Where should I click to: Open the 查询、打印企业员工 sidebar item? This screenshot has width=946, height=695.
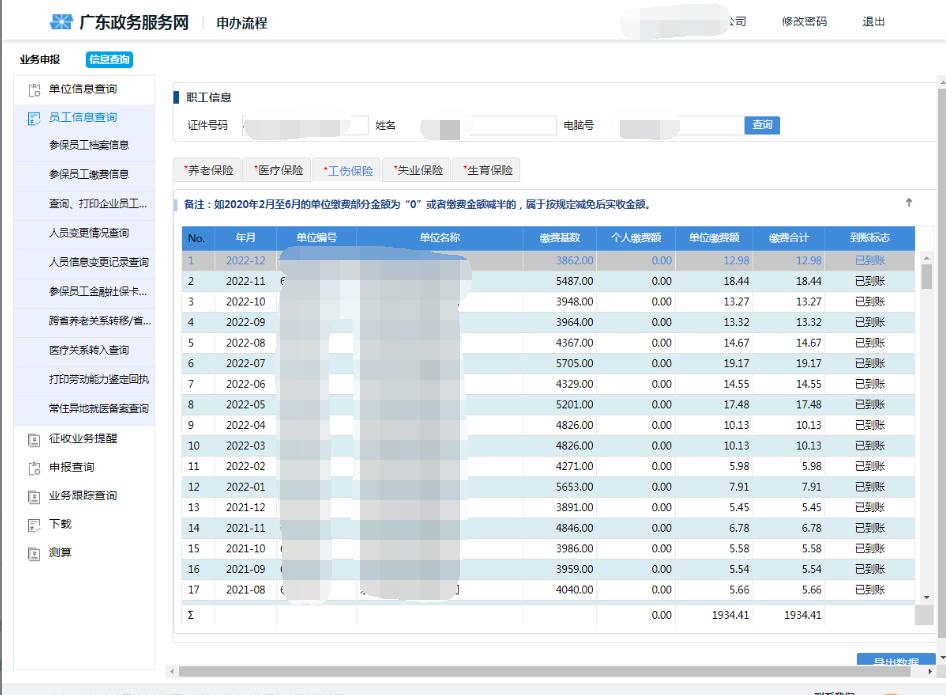click(98, 203)
